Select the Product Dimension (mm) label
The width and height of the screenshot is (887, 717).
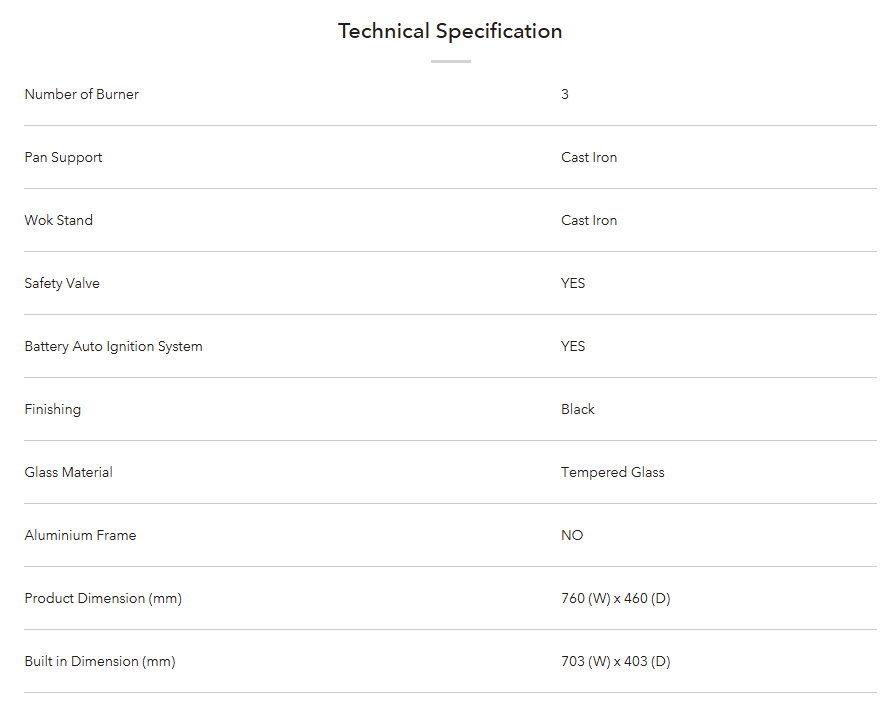(x=103, y=598)
